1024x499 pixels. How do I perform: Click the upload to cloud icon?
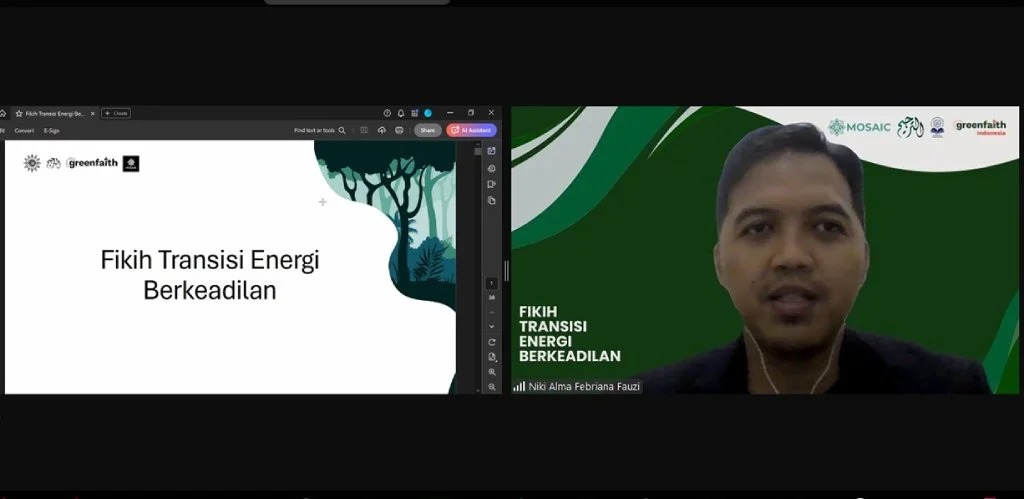[x=382, y=130]
